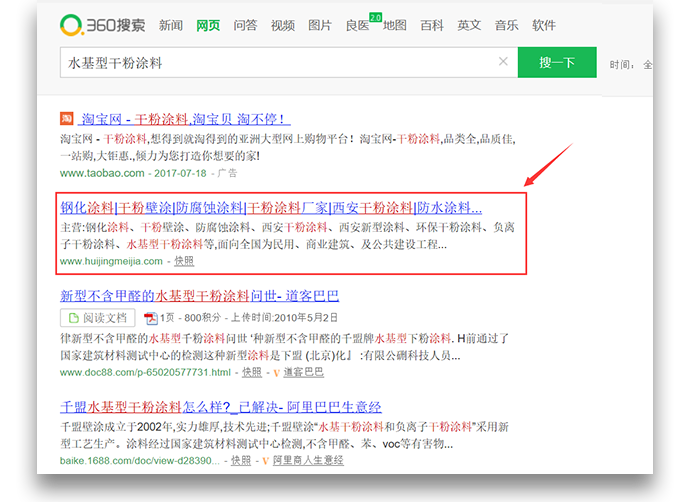Switch to the 新闻 tab

171,25
